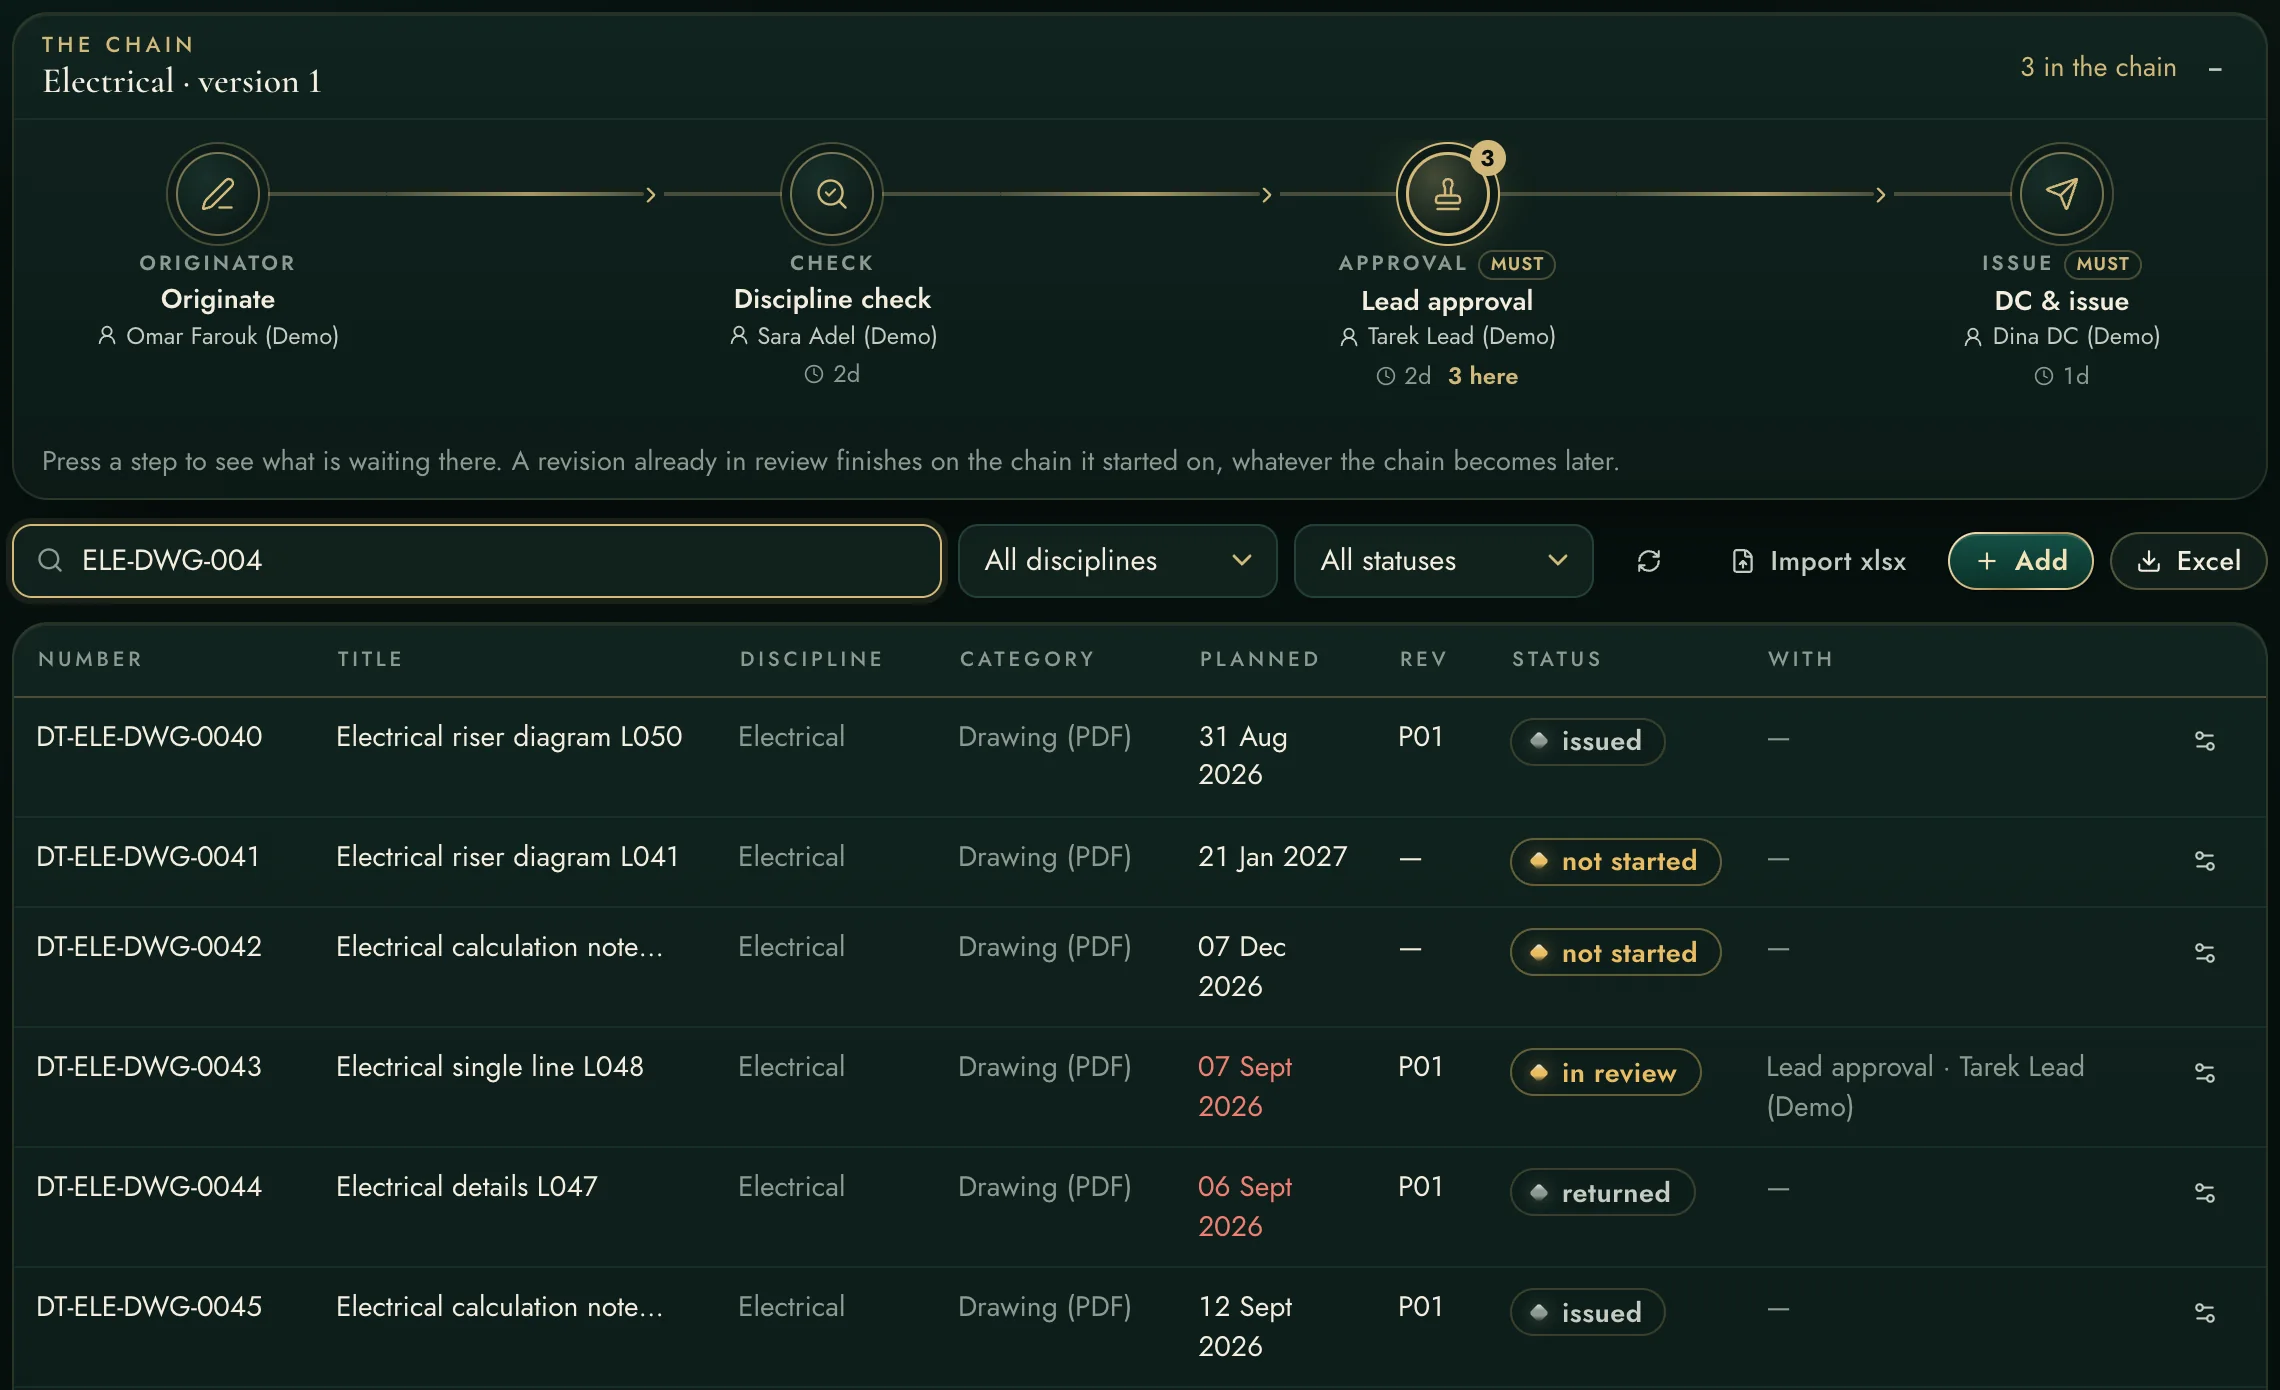Viewport: 2280px width, 1390px height.
Task: Click the badge showing 3 on approval step
Action: coord(1488,158)
